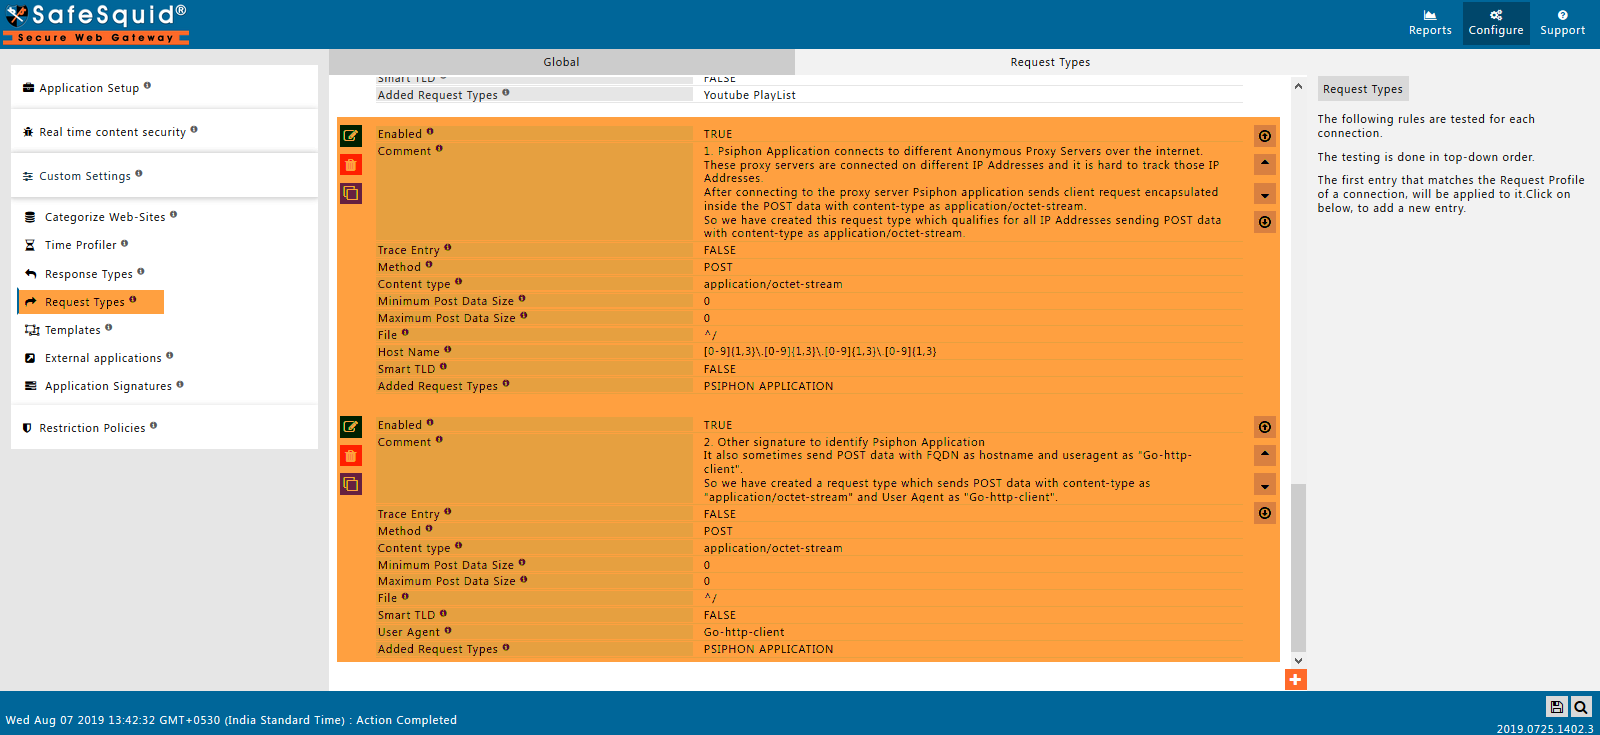Move '2. Other signature' entry down one
This screenshot has height=735, width=1600.
pyautogui.click(x=1265, y=485)
